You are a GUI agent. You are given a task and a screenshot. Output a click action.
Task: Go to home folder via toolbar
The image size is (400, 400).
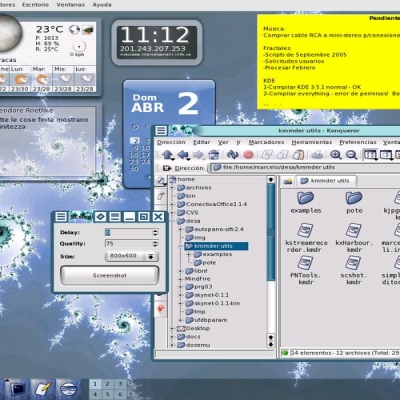[x=213, y=155]
